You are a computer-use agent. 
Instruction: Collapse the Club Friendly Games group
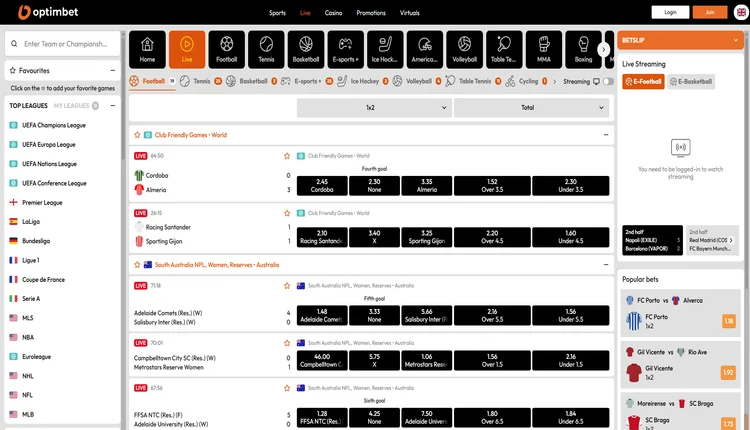point(606,135)
